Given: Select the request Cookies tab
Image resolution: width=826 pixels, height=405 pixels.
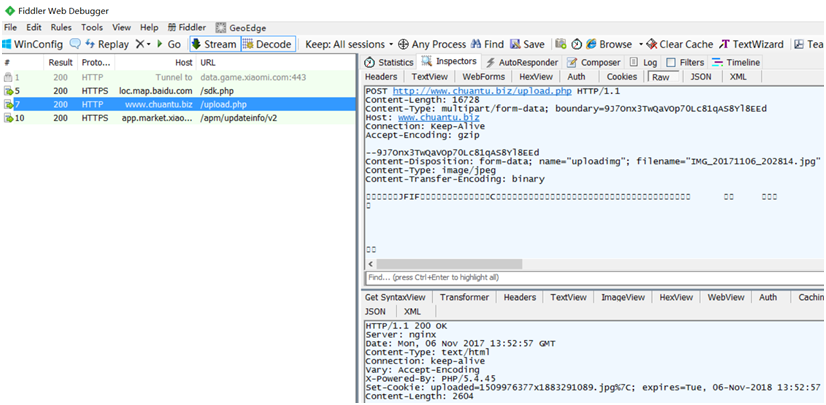Looking at the screenshot, I should click(x=622, y=76).
